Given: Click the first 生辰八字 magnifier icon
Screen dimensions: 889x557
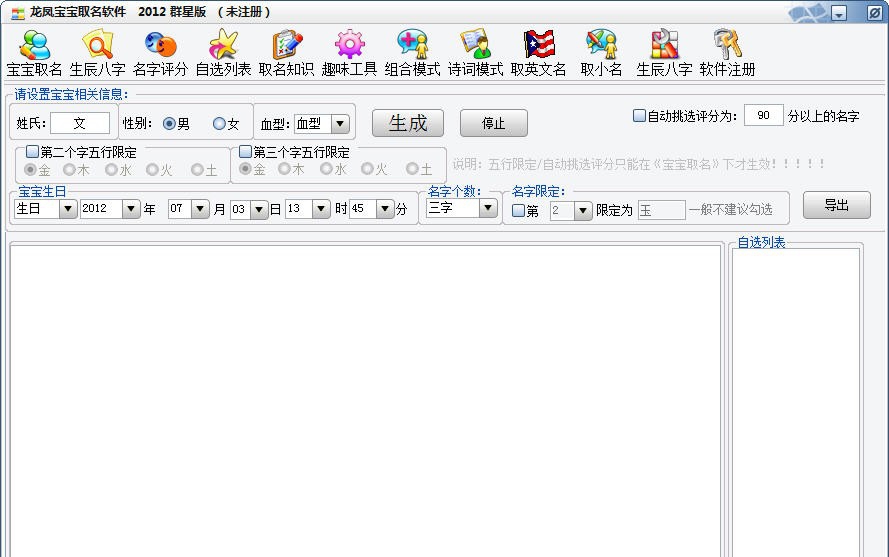Looking at the screenshot, I should [x=97, y=53].
